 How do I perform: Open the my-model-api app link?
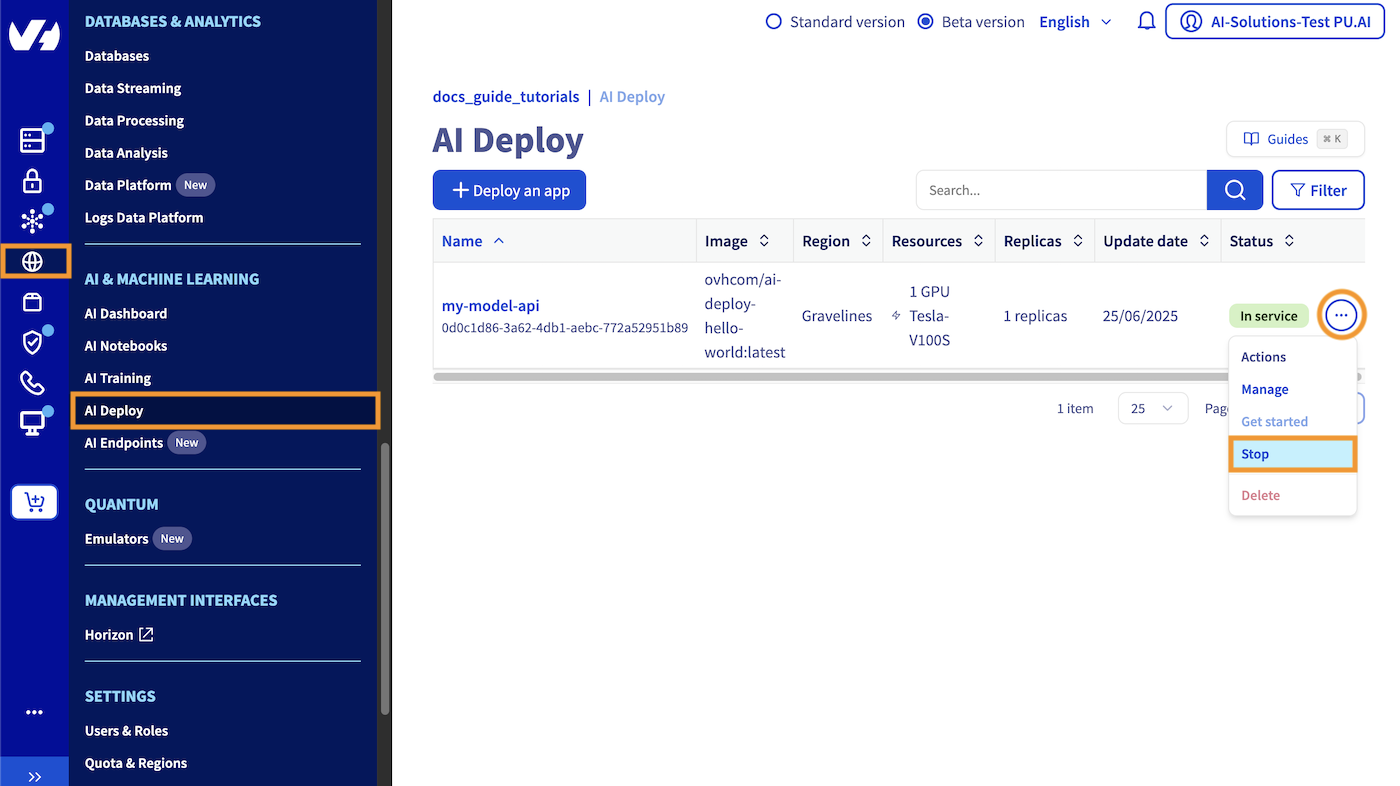[490, 306]
